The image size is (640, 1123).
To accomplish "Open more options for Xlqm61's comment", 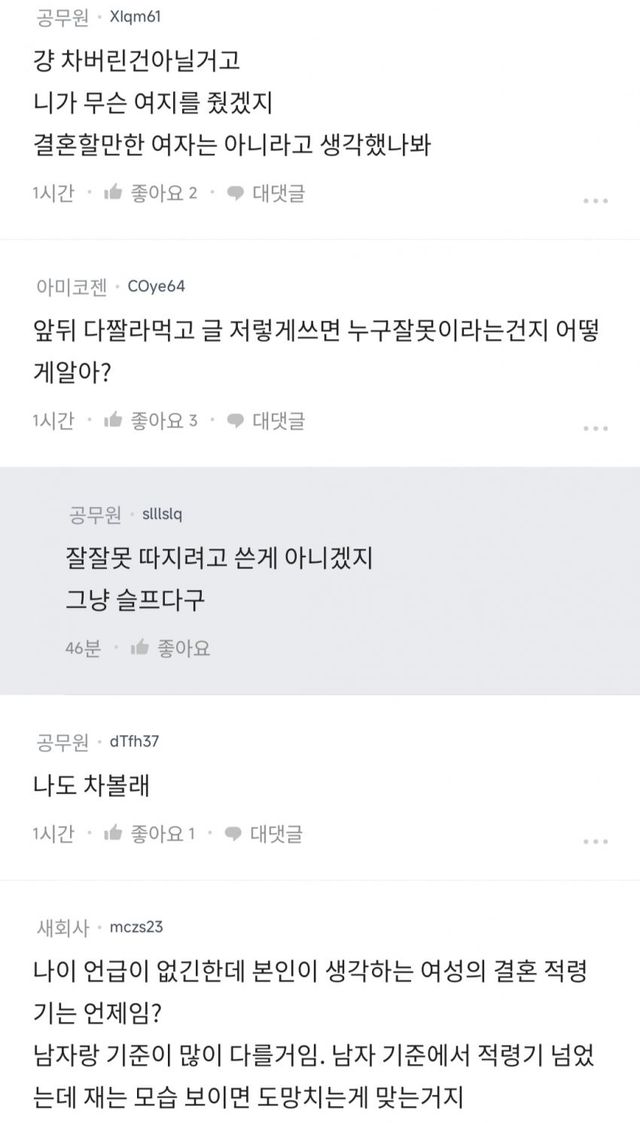I will coord(595,201).
